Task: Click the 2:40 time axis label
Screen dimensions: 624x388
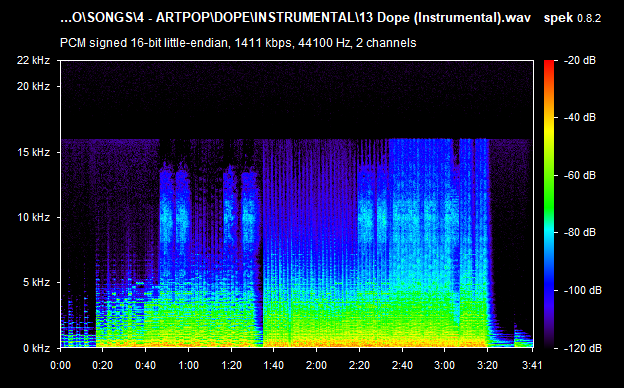Action: click(x=402, y=365)
